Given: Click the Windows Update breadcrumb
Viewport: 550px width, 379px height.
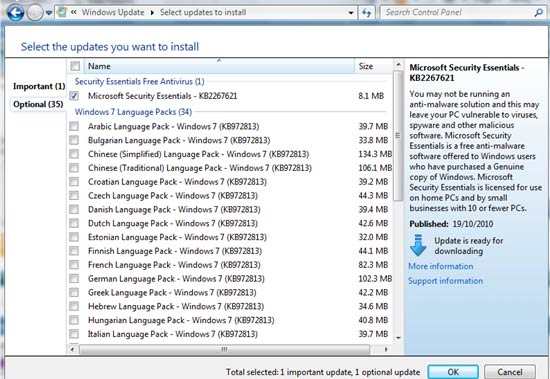Looking at the screenshot, I should point(113,12).
